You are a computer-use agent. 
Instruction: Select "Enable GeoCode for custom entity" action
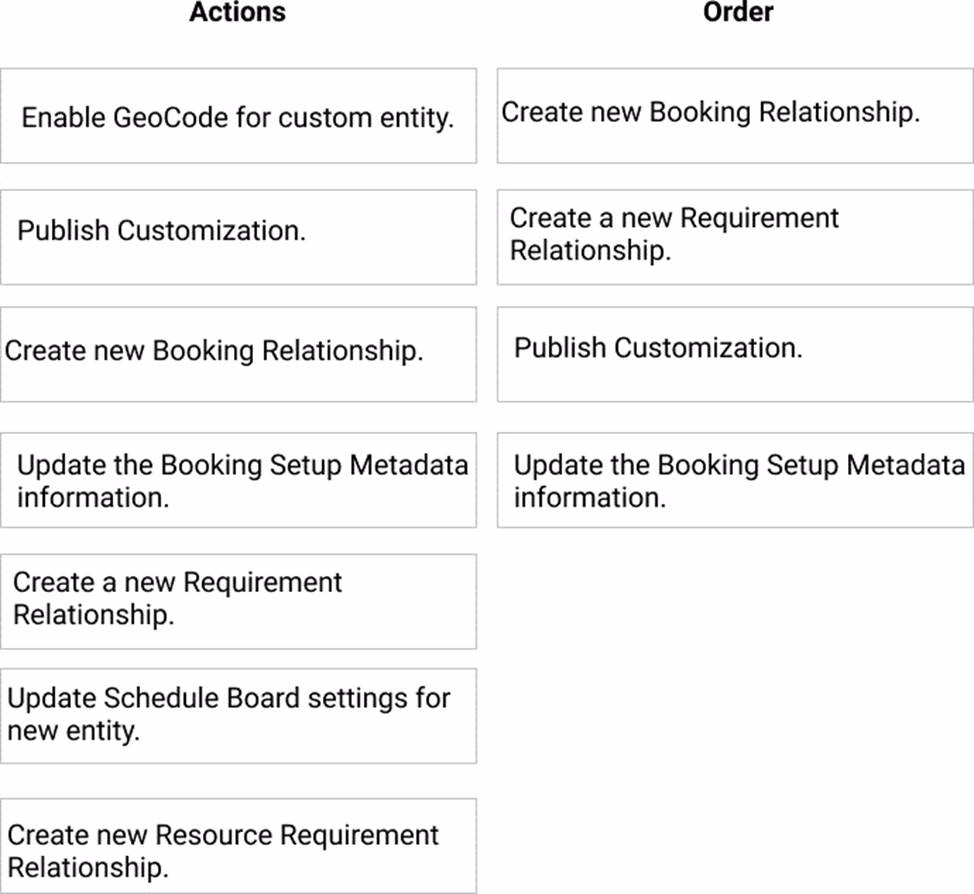(238, 117)
